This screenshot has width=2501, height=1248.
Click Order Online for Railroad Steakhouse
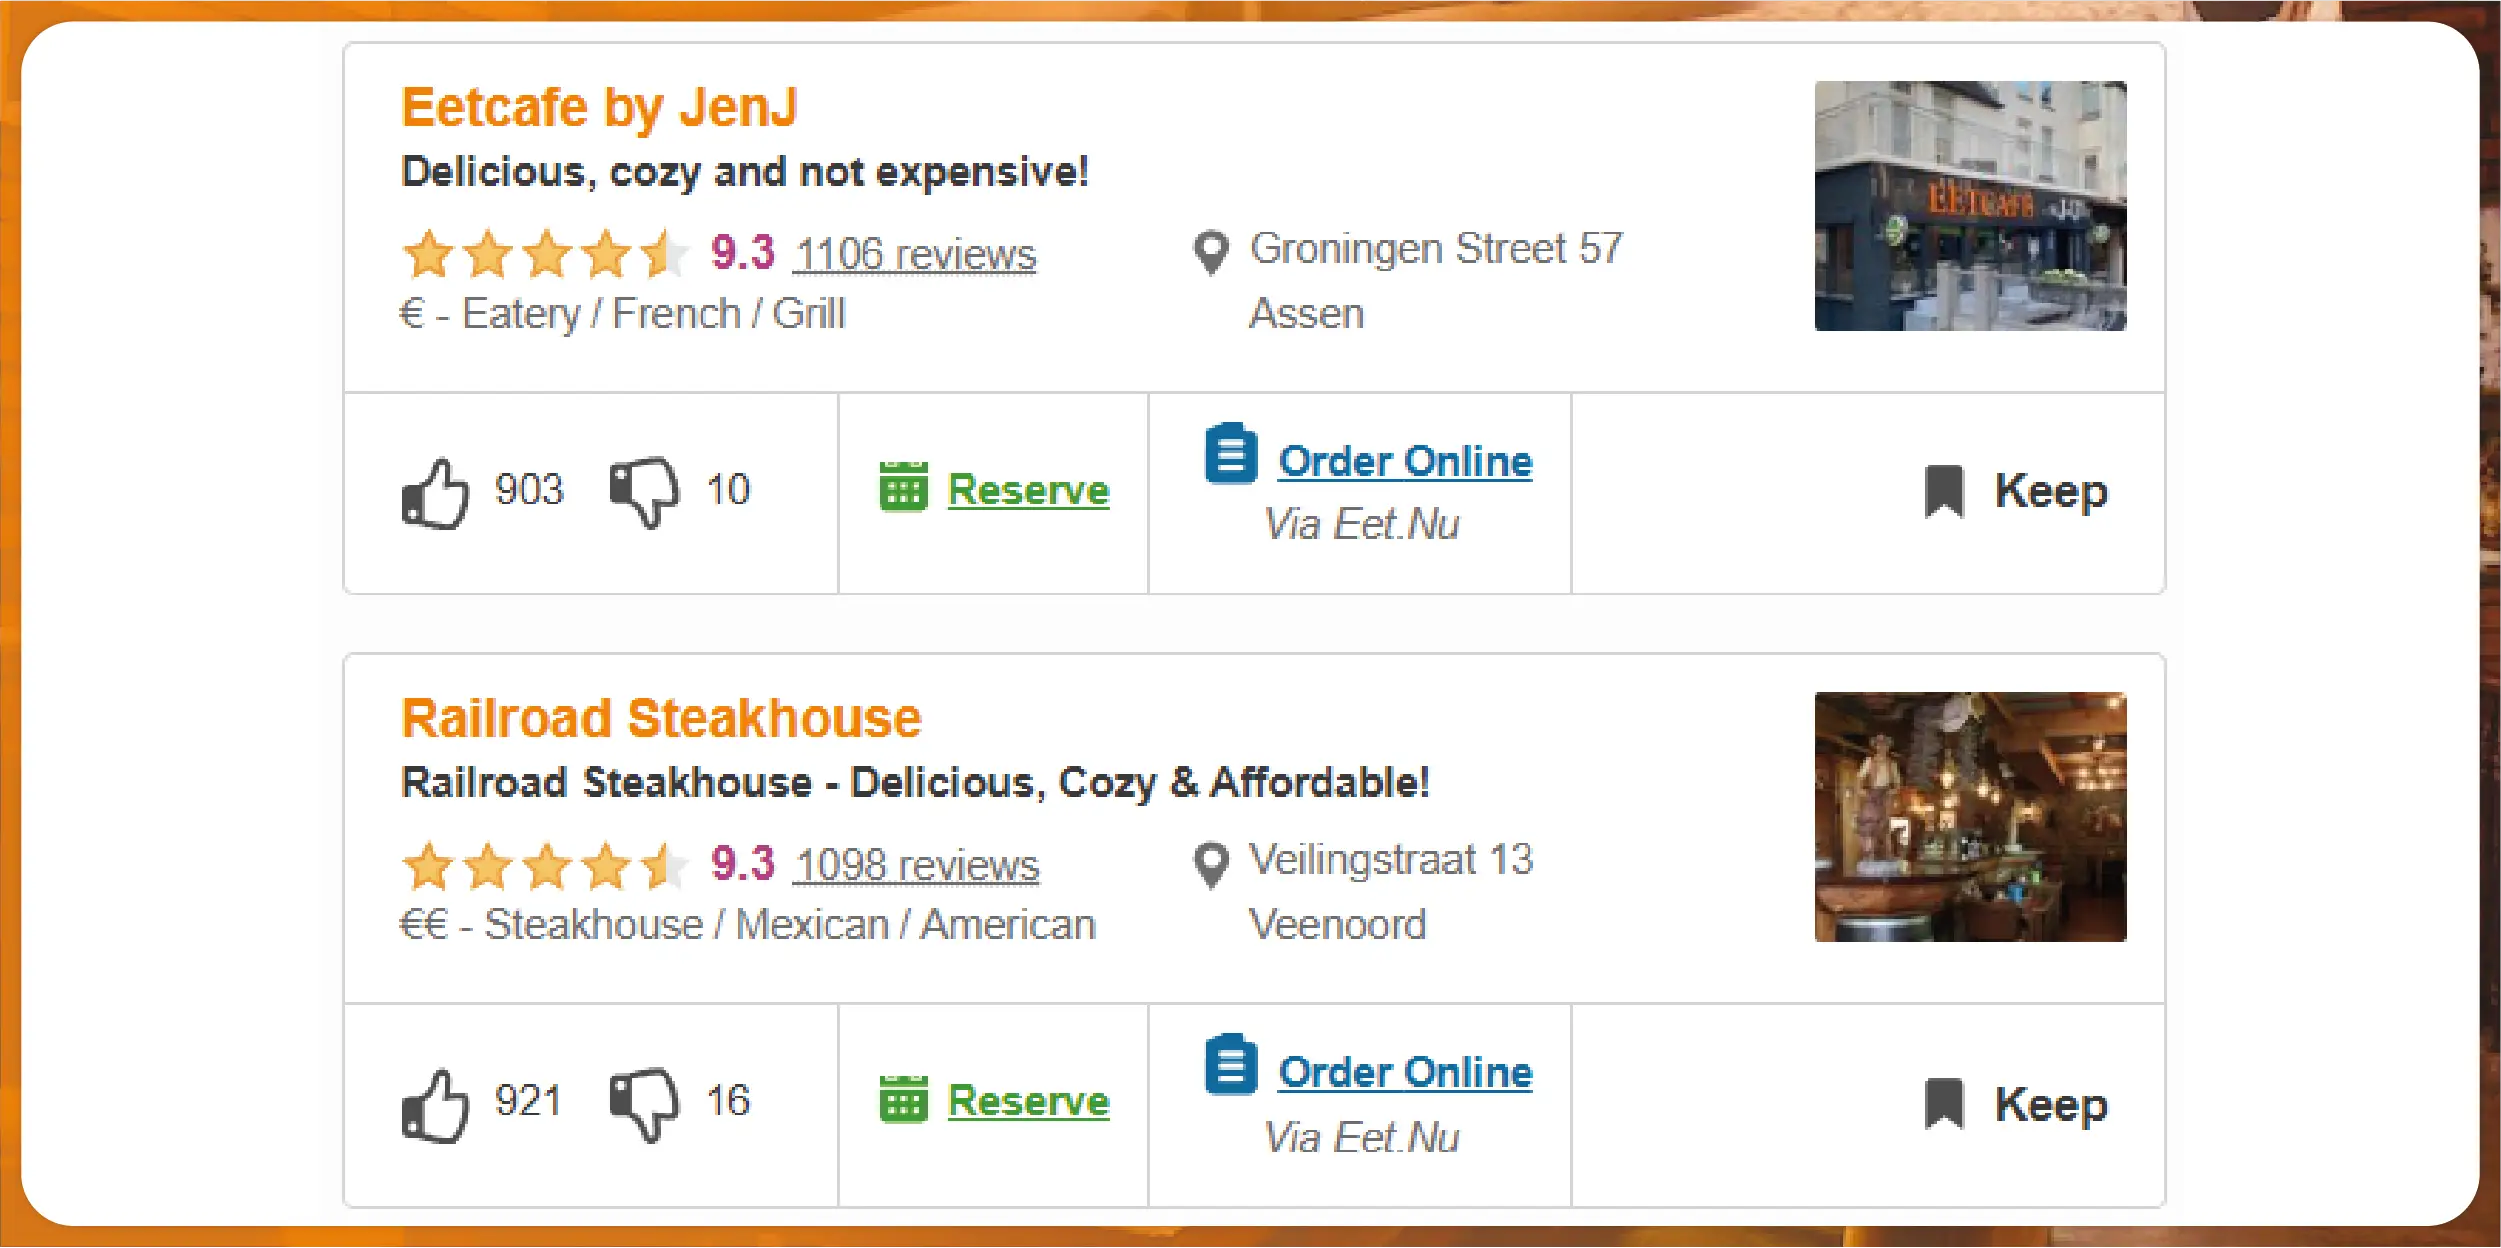[1405, 1072]
